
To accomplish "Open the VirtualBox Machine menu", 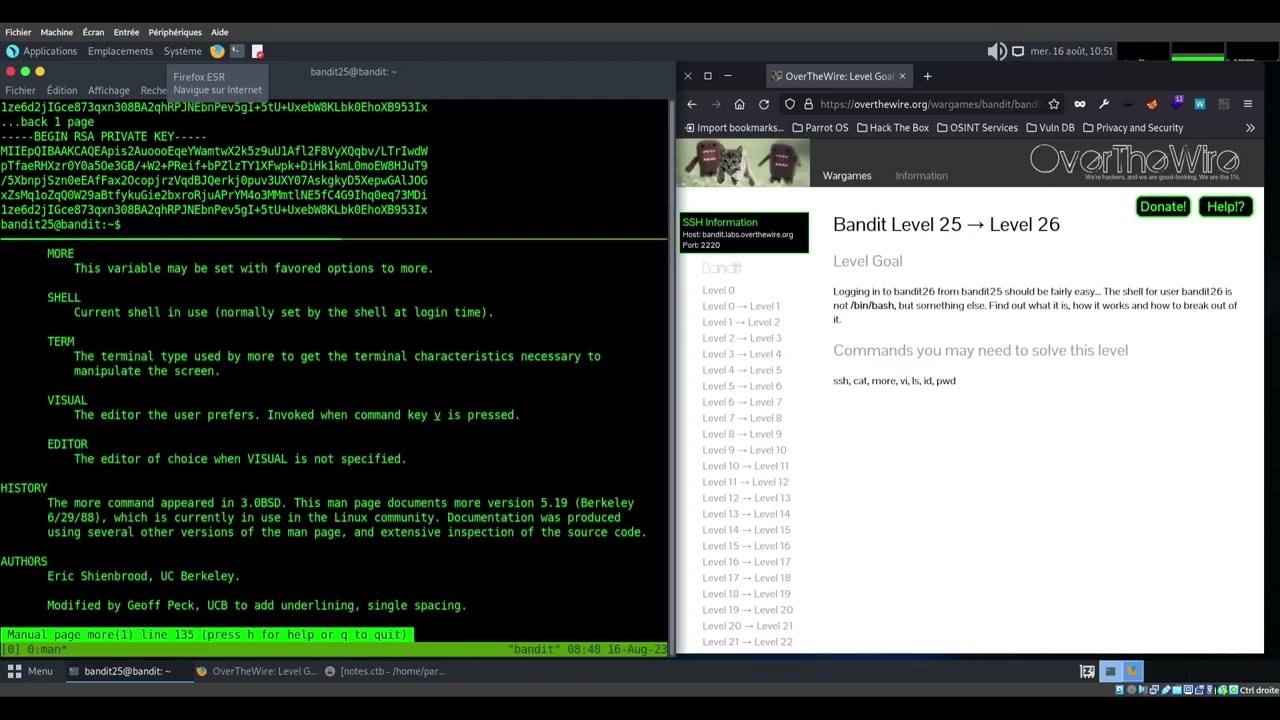I will pyautogui.click(x=56, y=32).
